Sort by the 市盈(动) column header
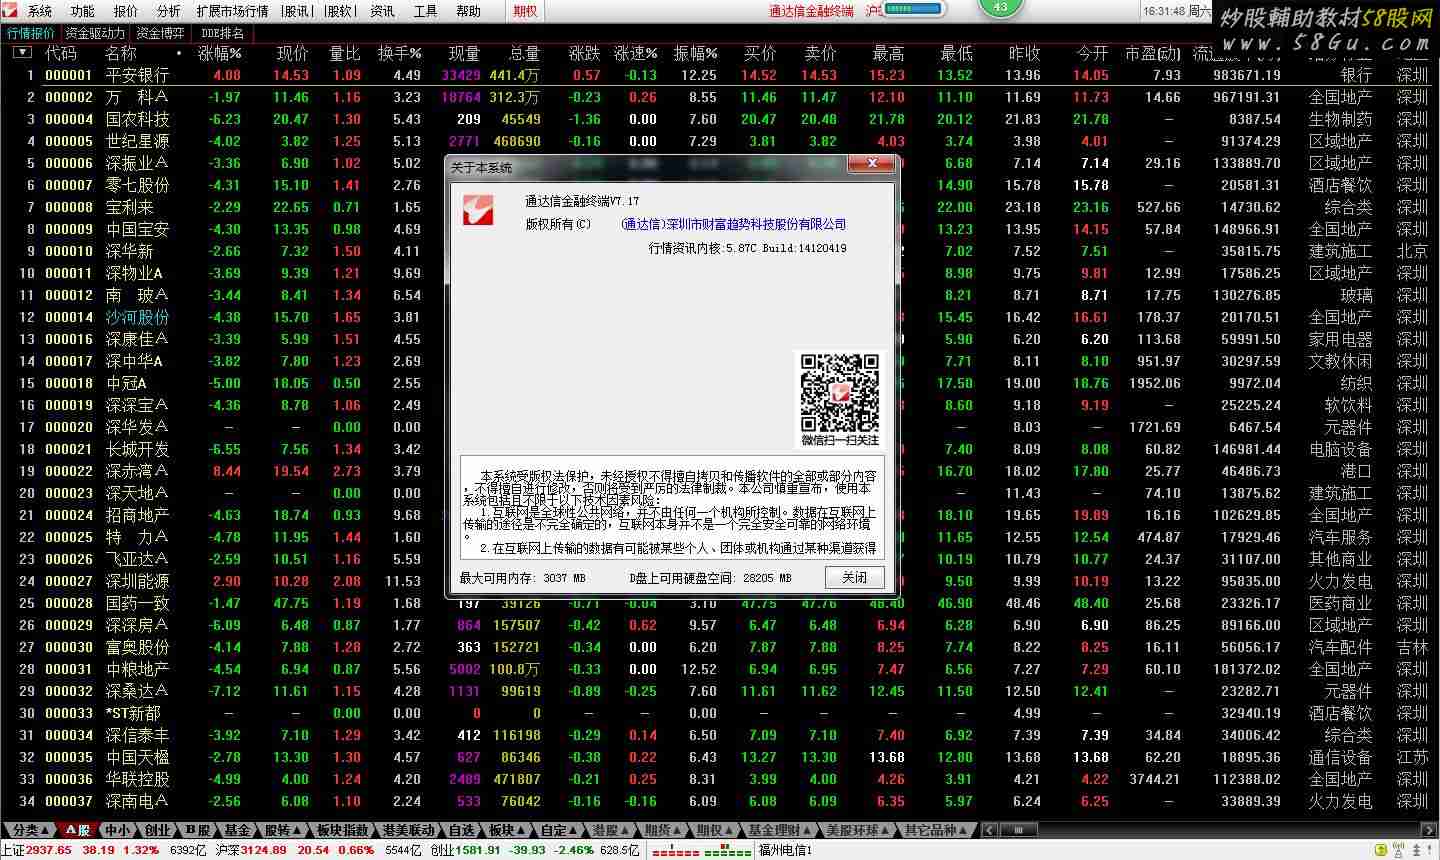The image size is (1440, 860). (x=1152, y=52)
